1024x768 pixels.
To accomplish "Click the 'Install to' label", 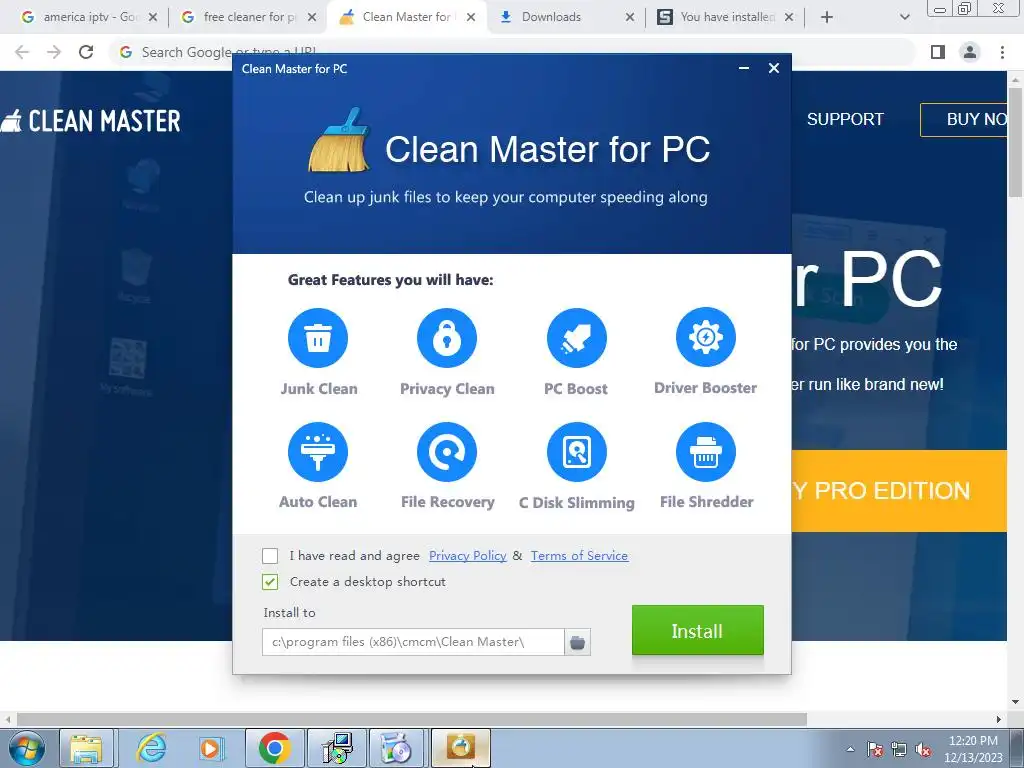I will tap(289, 613).
